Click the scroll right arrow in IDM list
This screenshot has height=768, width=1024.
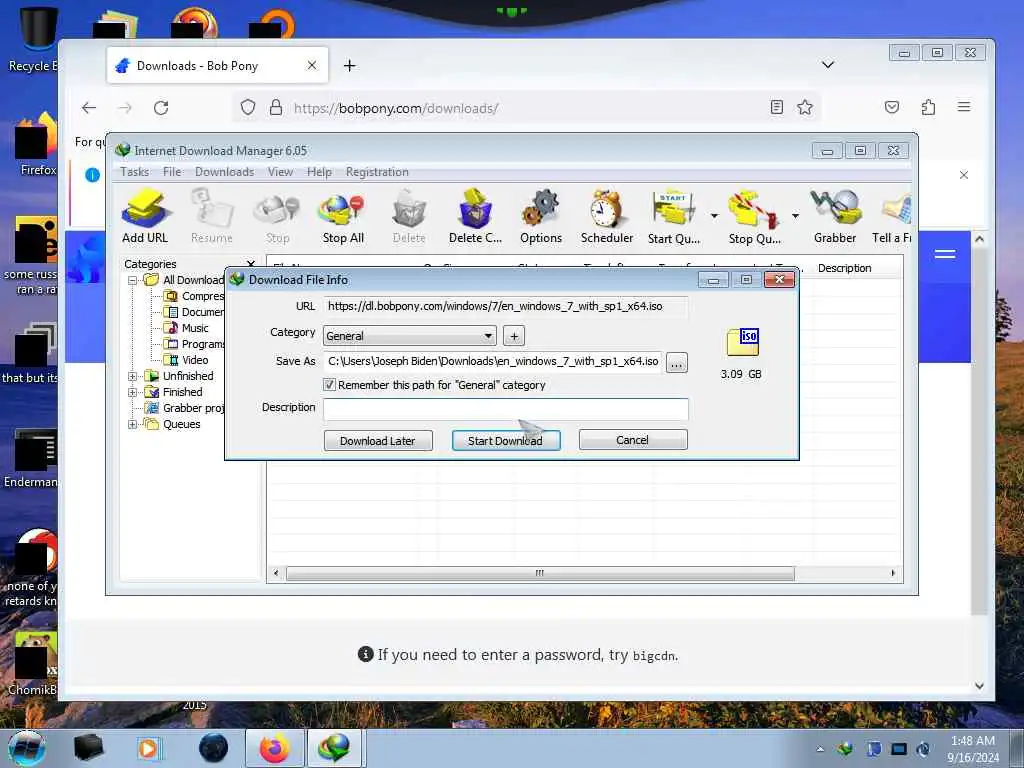click(x=893, y=573)
